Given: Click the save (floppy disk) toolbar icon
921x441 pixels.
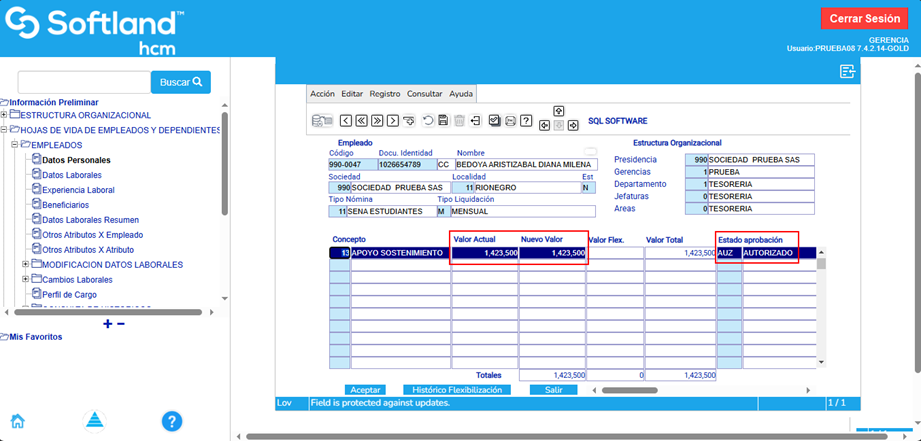Looking at the screenshot, I should 443,121.
